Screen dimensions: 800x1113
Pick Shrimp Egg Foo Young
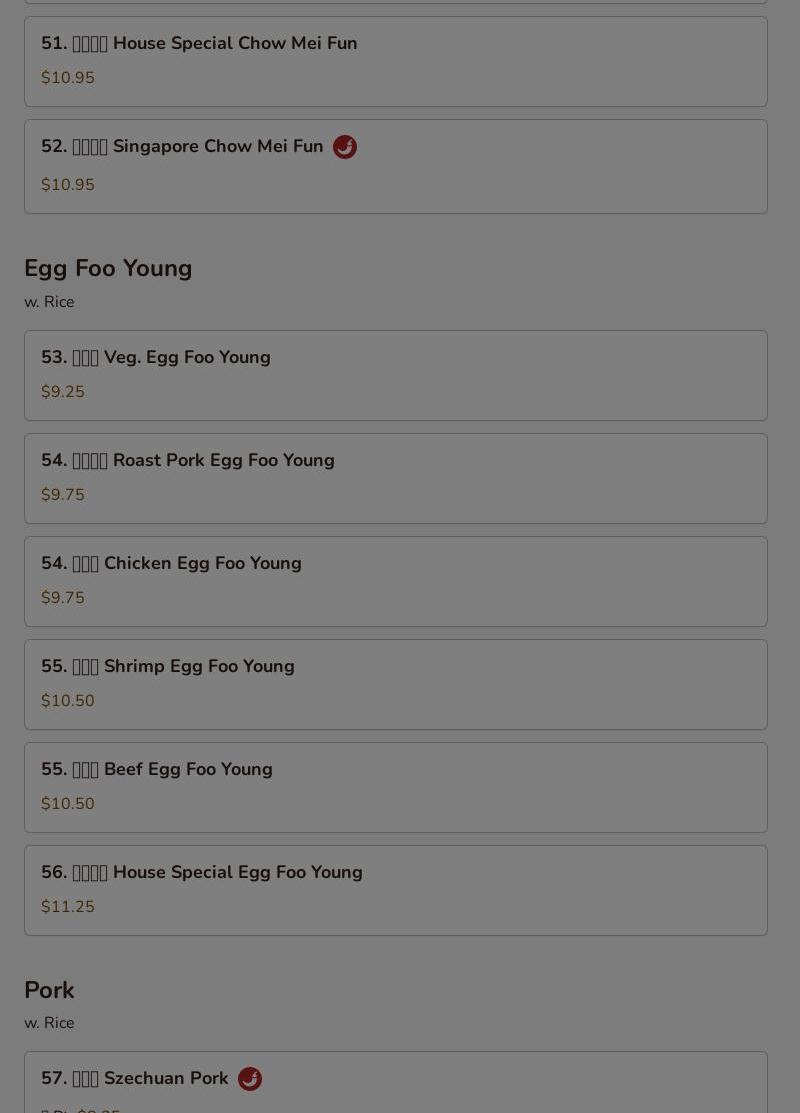tap(395, 684)
